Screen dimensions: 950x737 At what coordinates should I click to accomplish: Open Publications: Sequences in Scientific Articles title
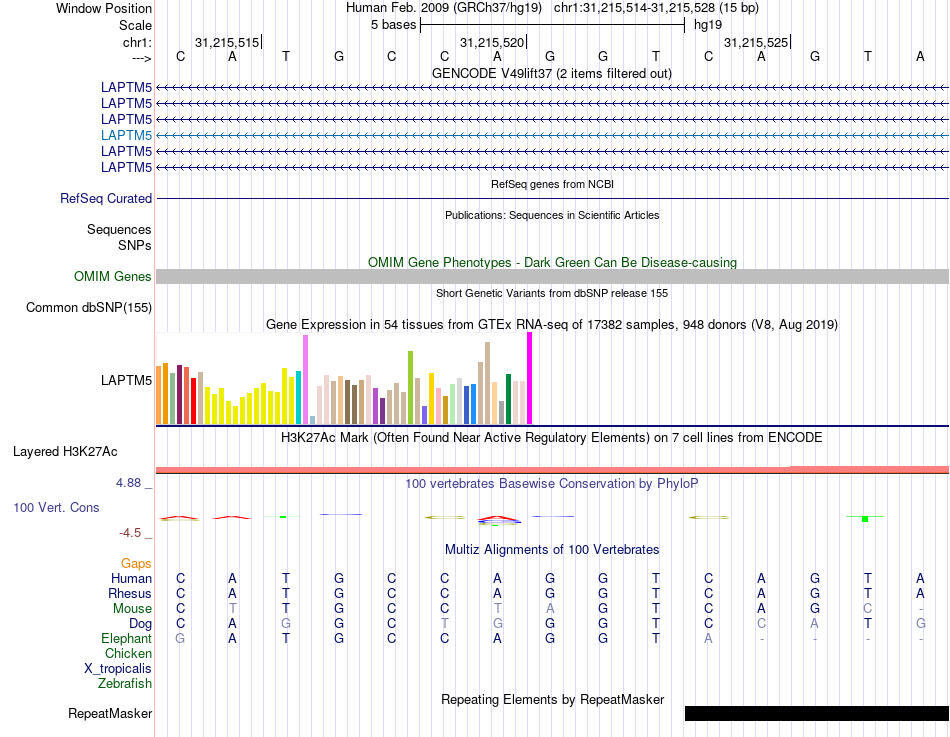point(552,215)
